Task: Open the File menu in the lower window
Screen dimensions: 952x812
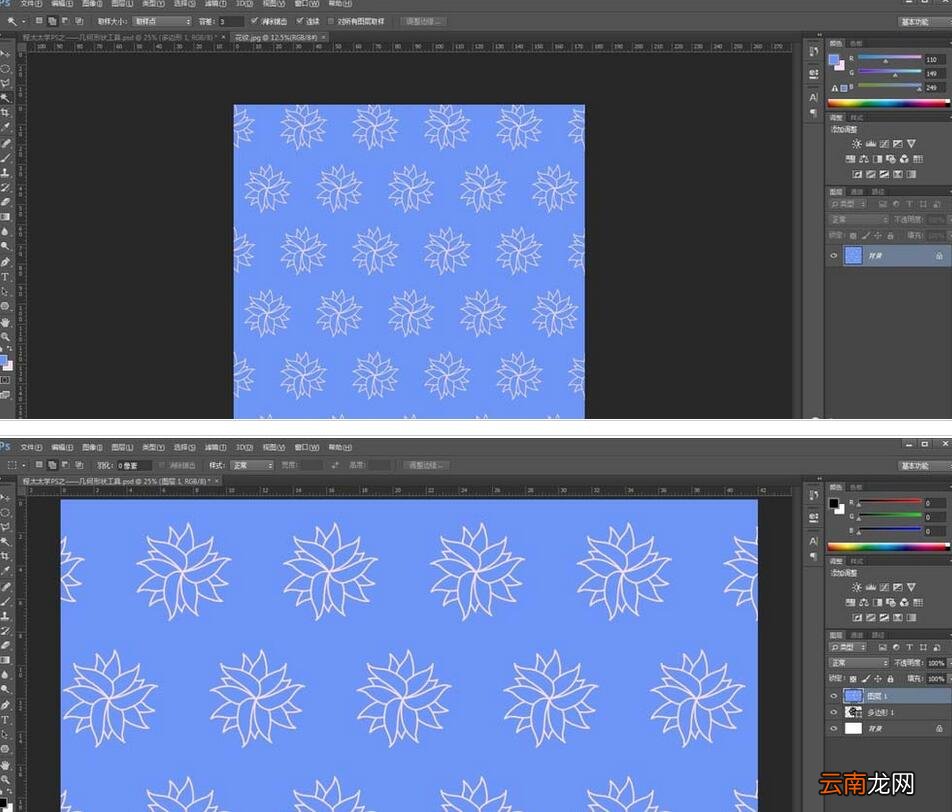Action: click(x=31, y=447)
